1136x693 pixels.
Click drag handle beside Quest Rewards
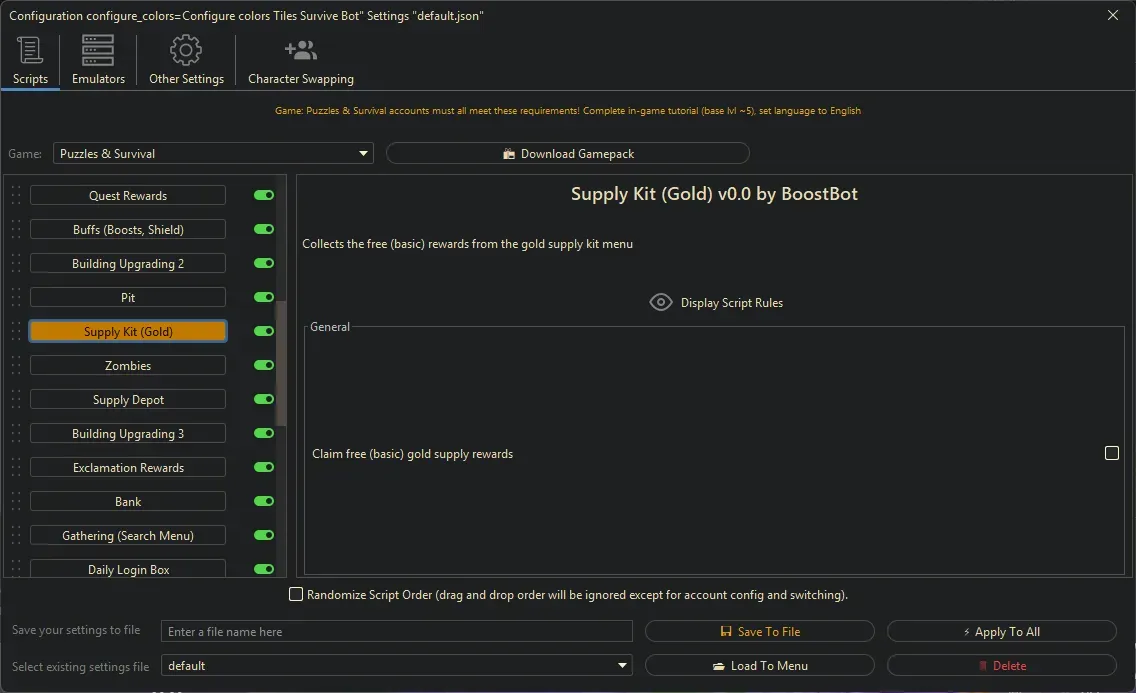click(x=15, y=196)
